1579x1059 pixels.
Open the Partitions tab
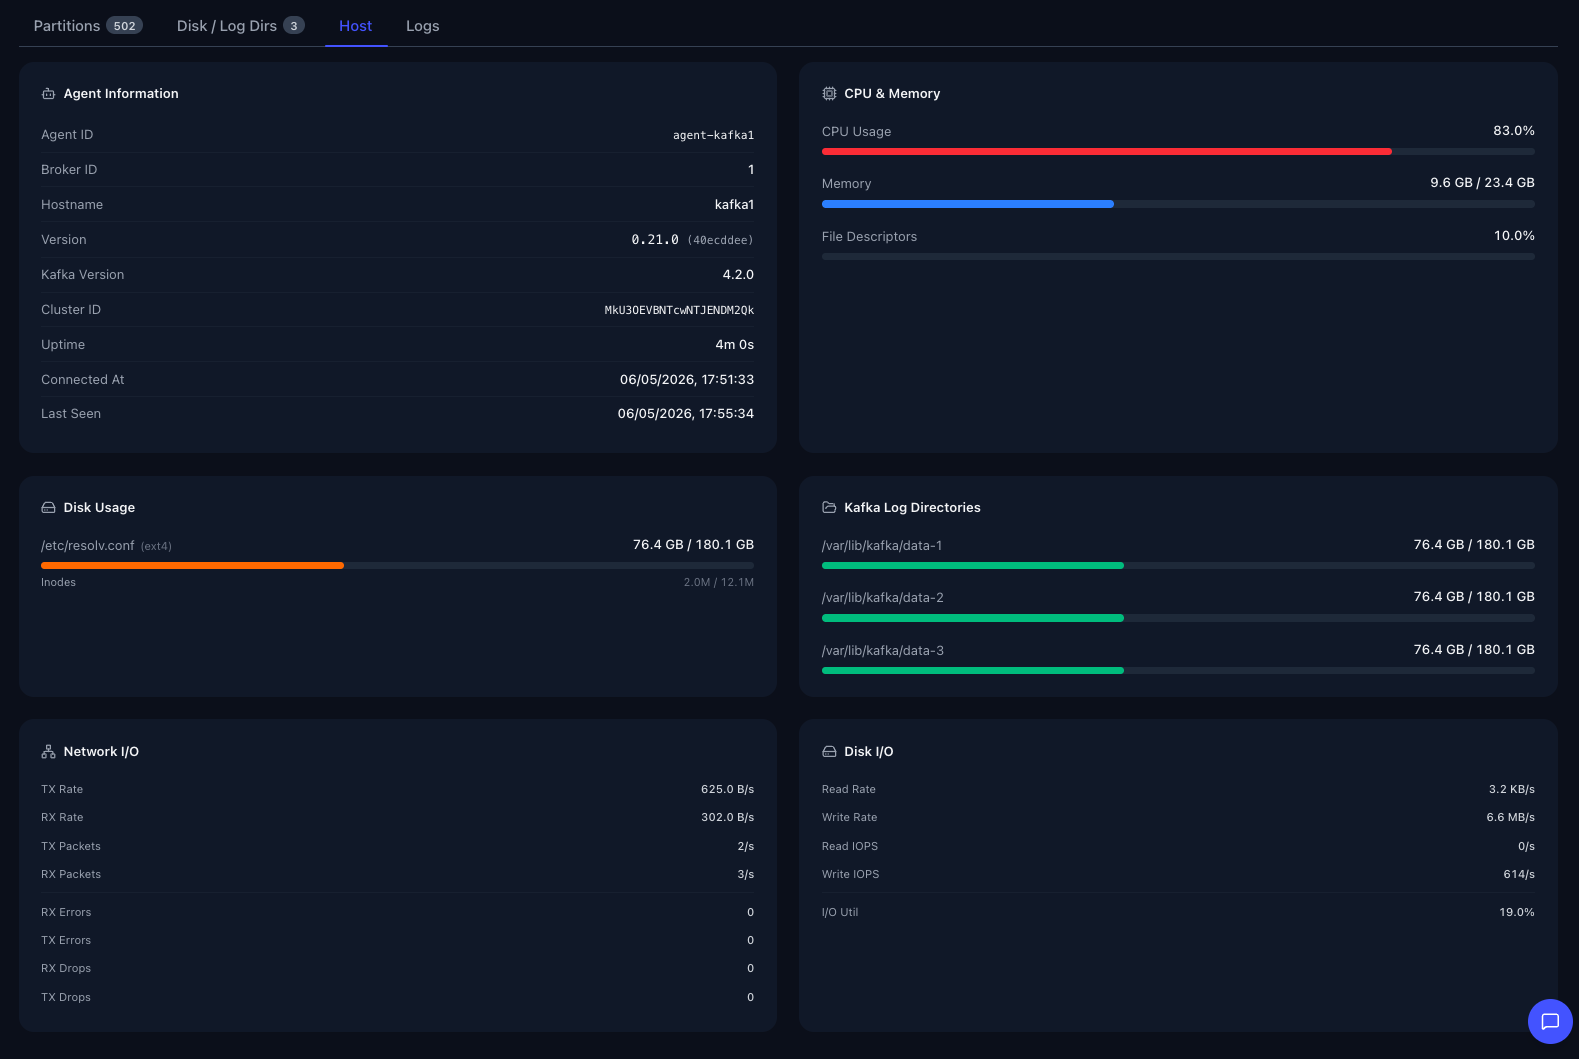coord(88,26)
